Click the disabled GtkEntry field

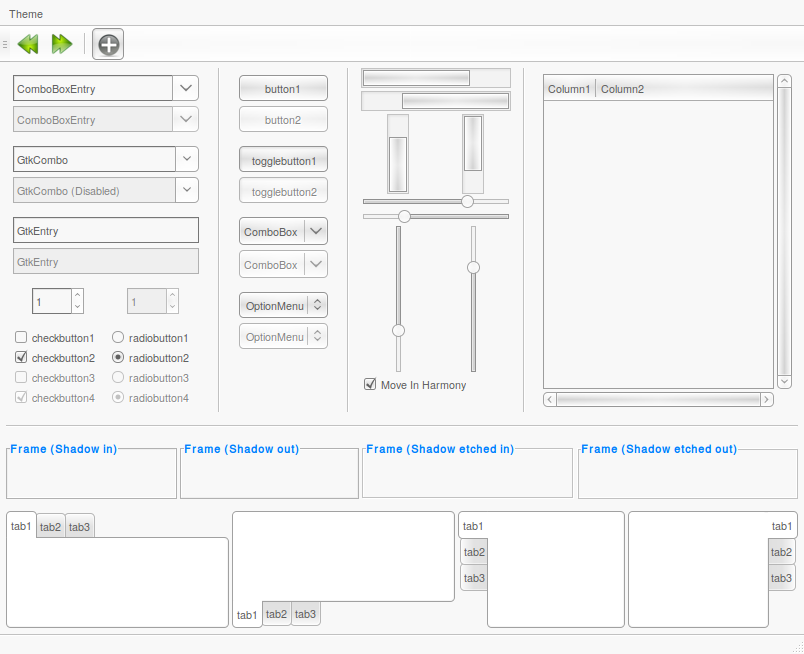point(106,261)
